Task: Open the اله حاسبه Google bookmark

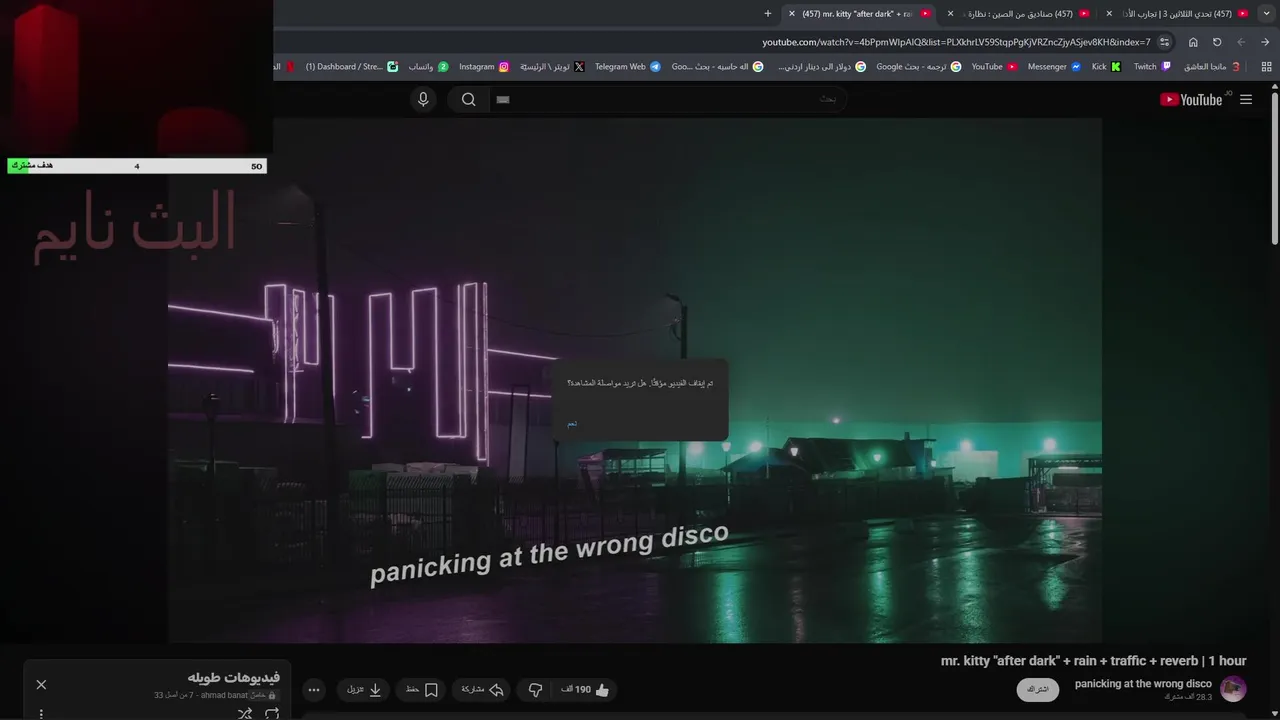Action: point(717,67)
